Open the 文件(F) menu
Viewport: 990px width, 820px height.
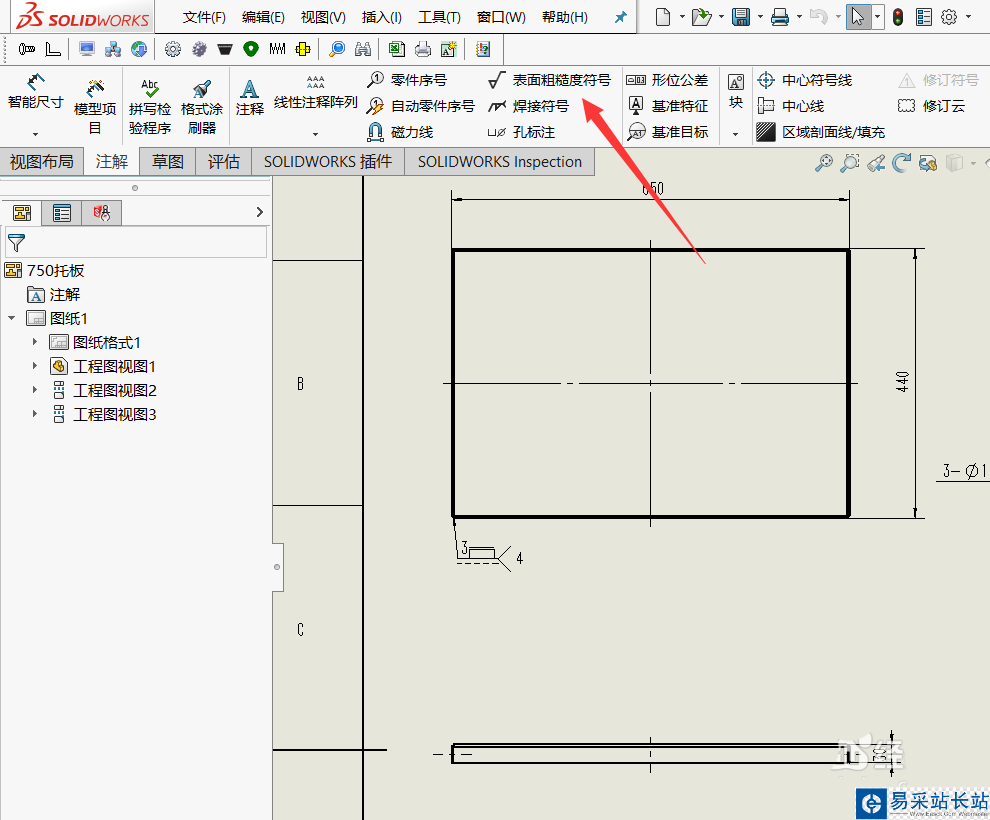point(204,17)
